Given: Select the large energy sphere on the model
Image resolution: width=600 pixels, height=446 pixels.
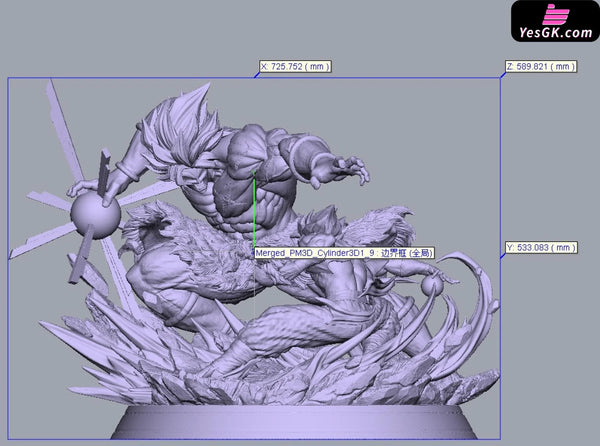Looking at the screenshot, I should pyautogui.click(x=96, y=215).
